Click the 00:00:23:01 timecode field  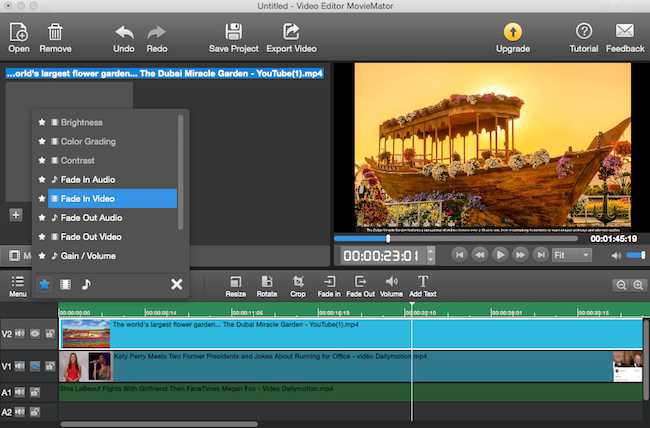point(381,255)
